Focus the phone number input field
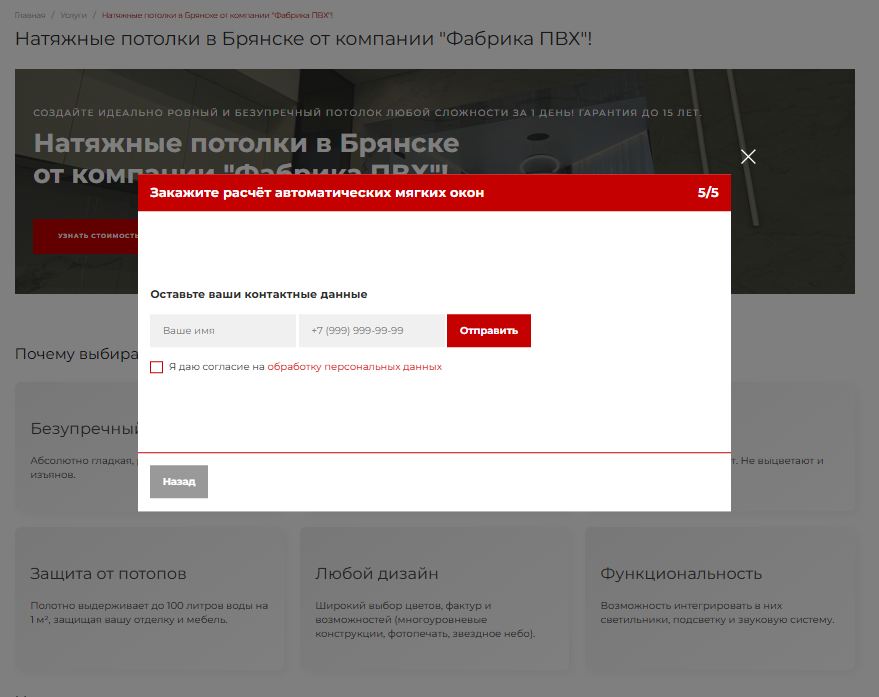 (x=371, y=331)
